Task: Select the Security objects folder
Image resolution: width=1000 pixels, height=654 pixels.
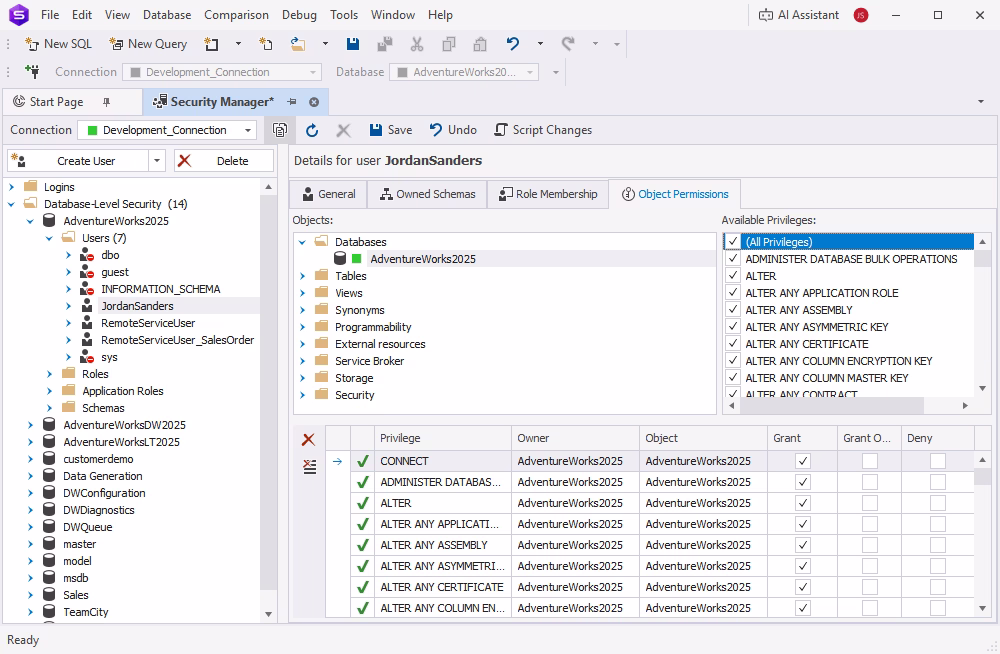Action: point(355,395)
